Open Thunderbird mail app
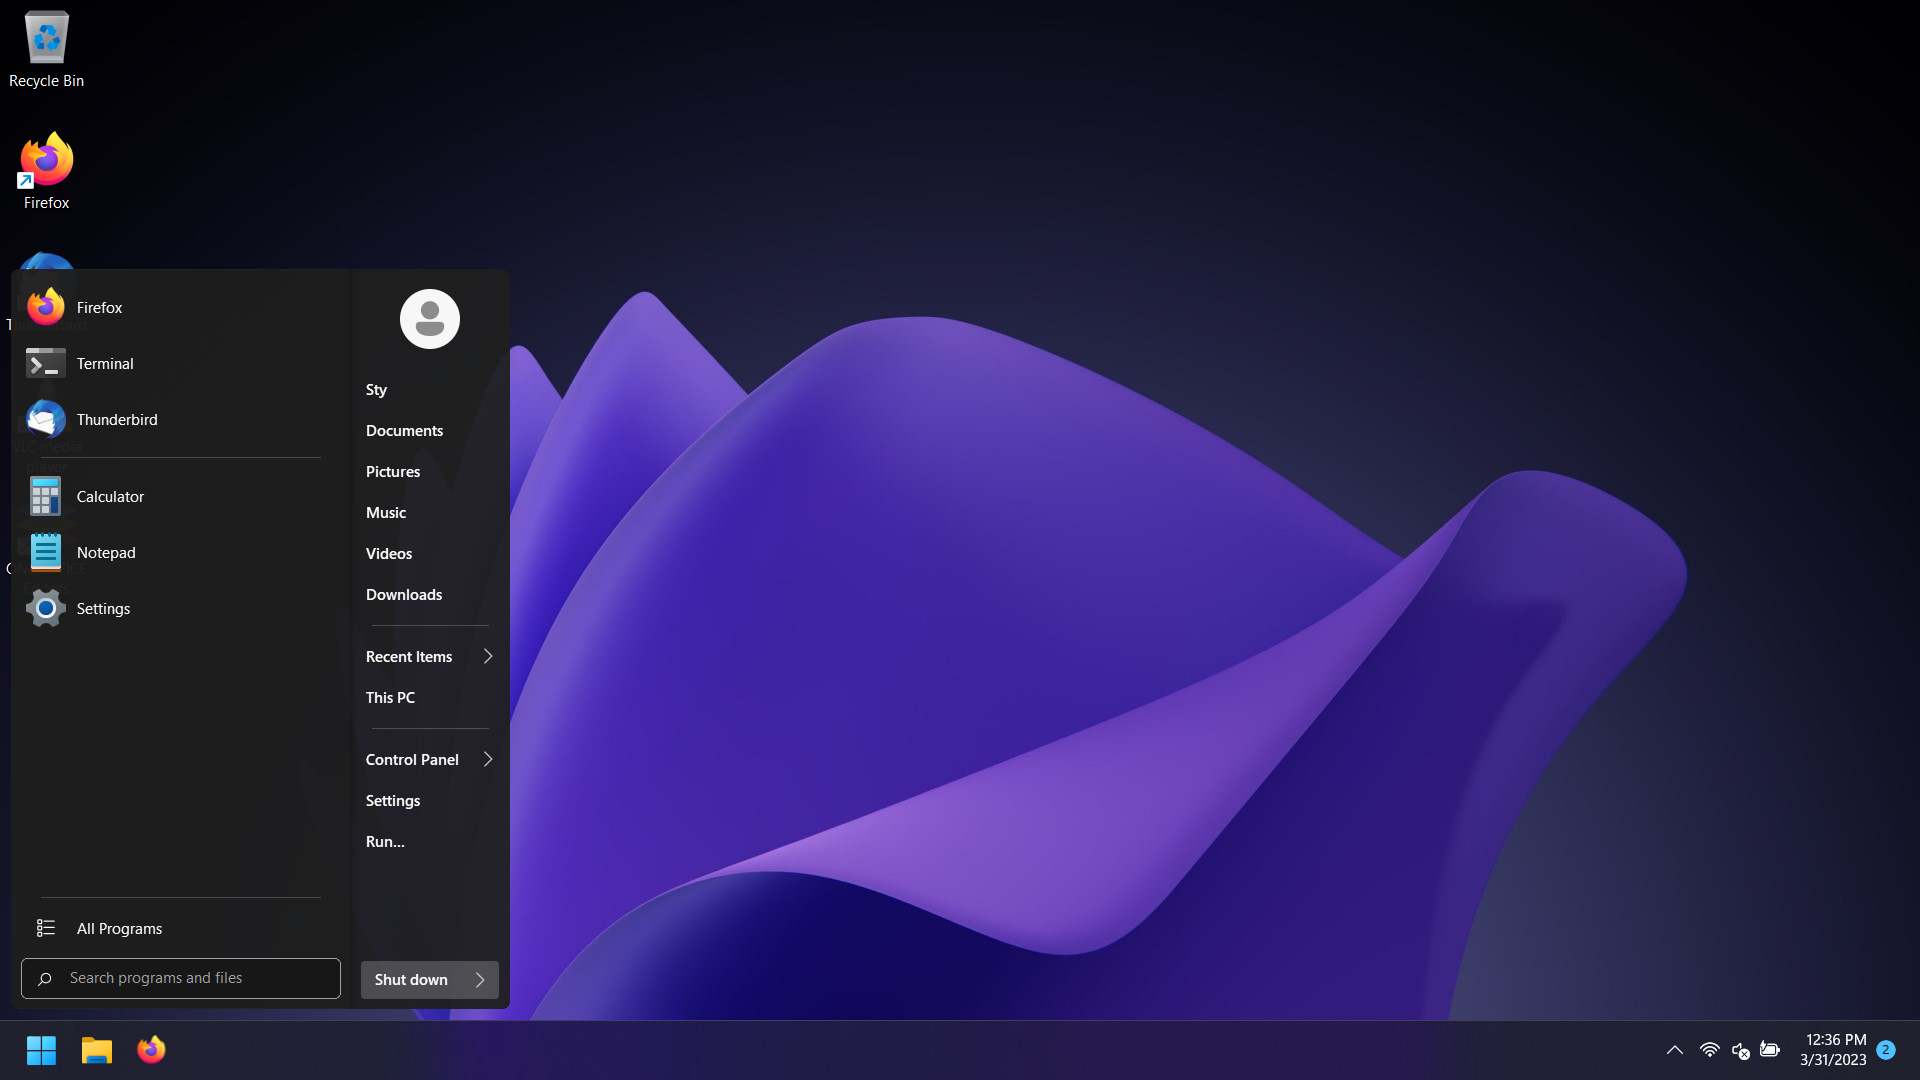The width and height of the screenshot is (1920, 1080). pos(116,420)
